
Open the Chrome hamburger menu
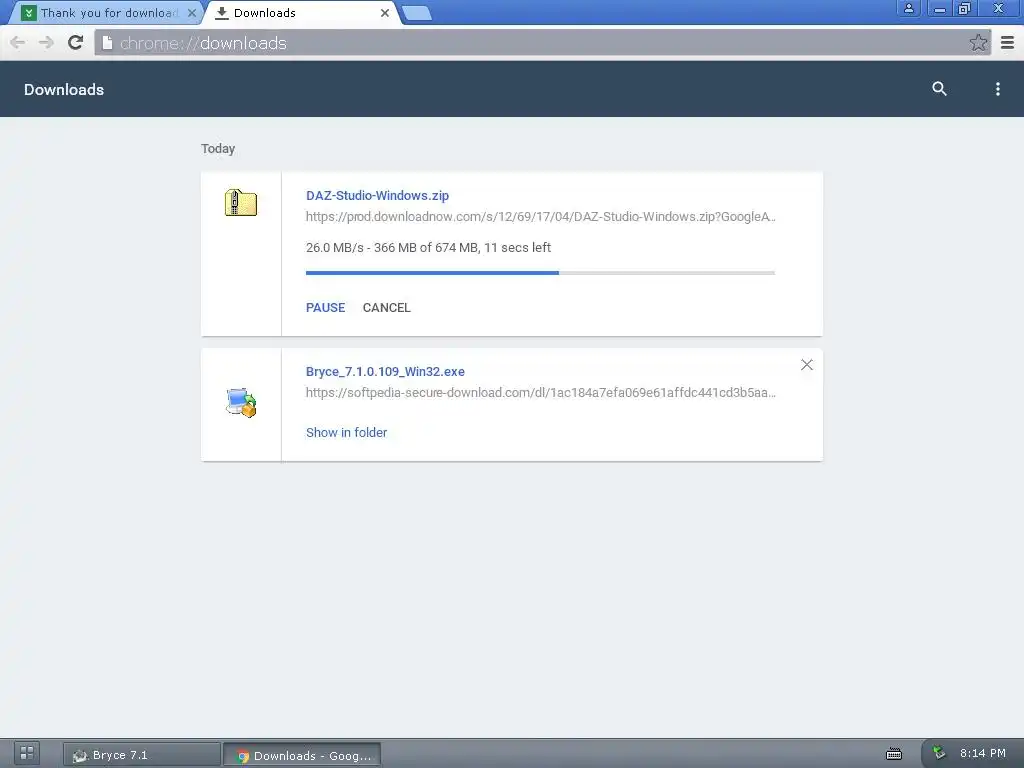point(1008,43)
